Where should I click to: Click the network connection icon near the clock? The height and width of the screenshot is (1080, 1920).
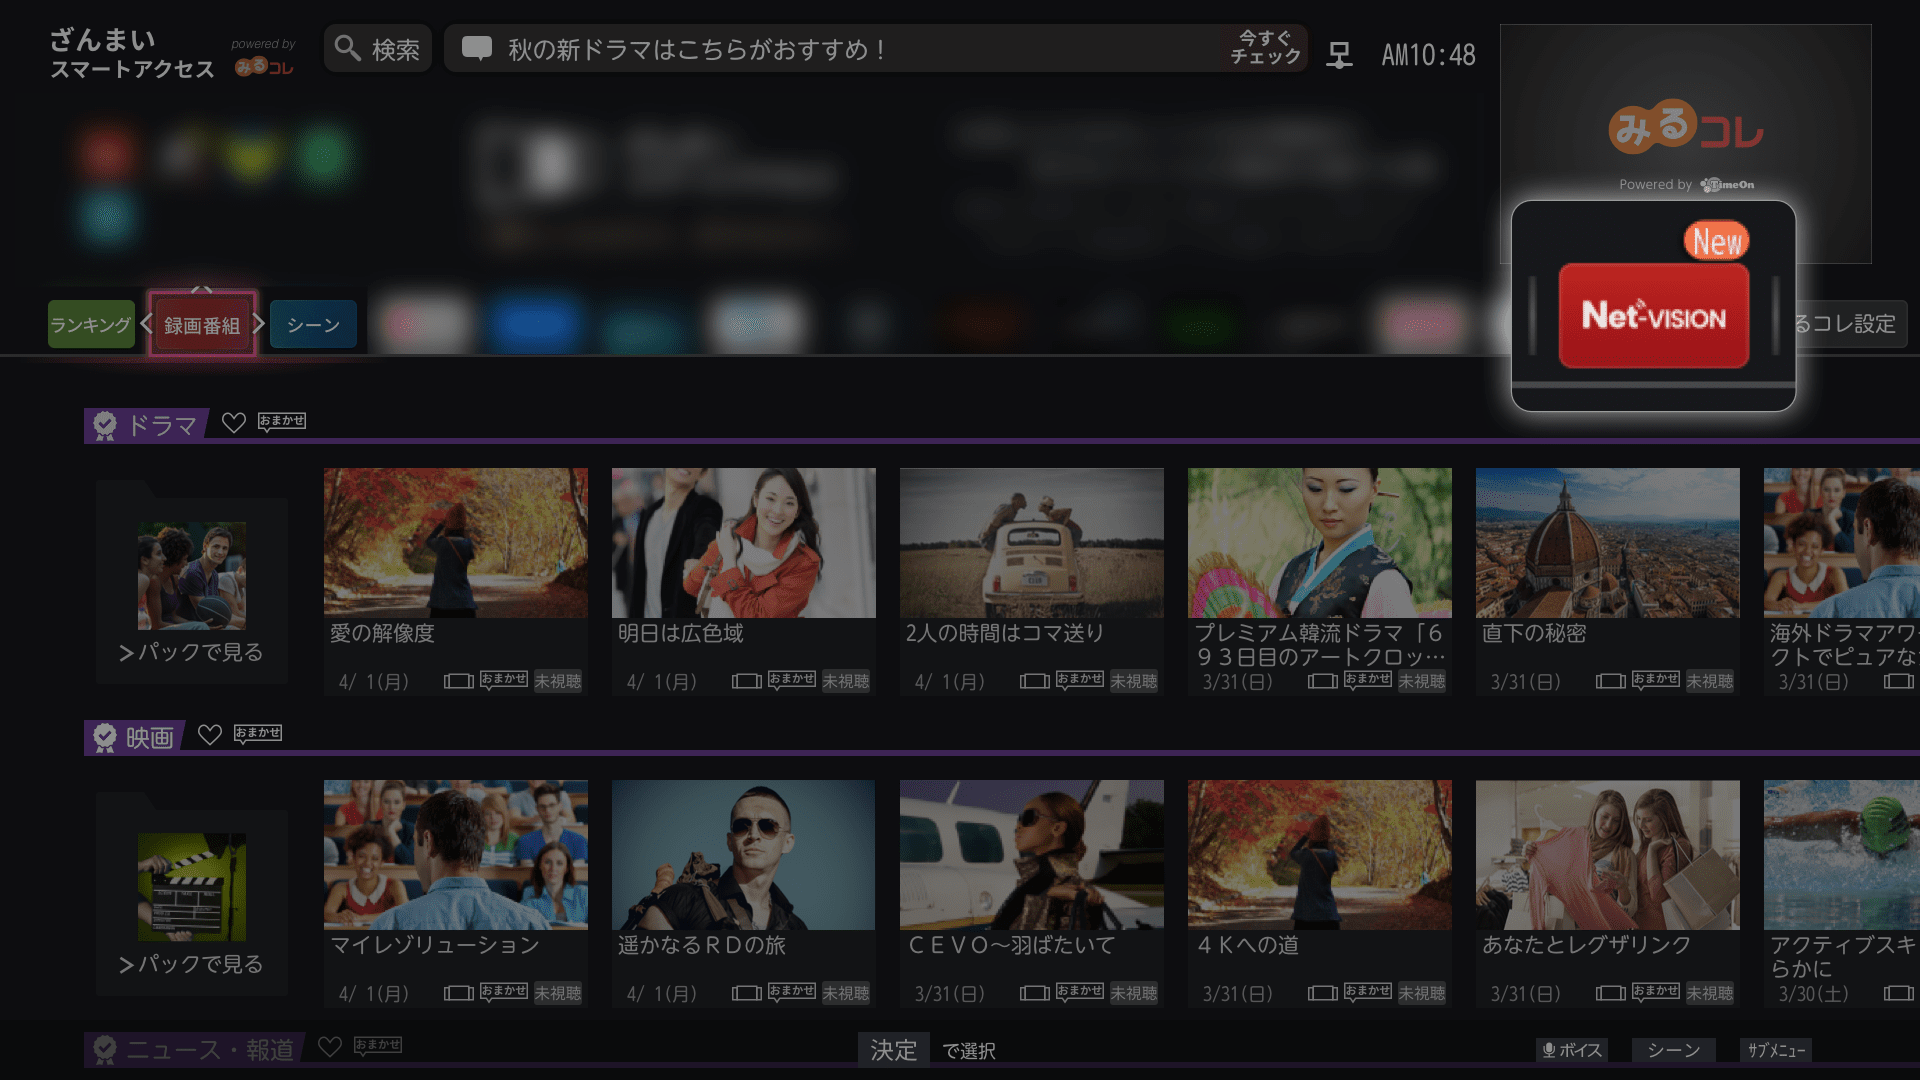(1337, 55)
